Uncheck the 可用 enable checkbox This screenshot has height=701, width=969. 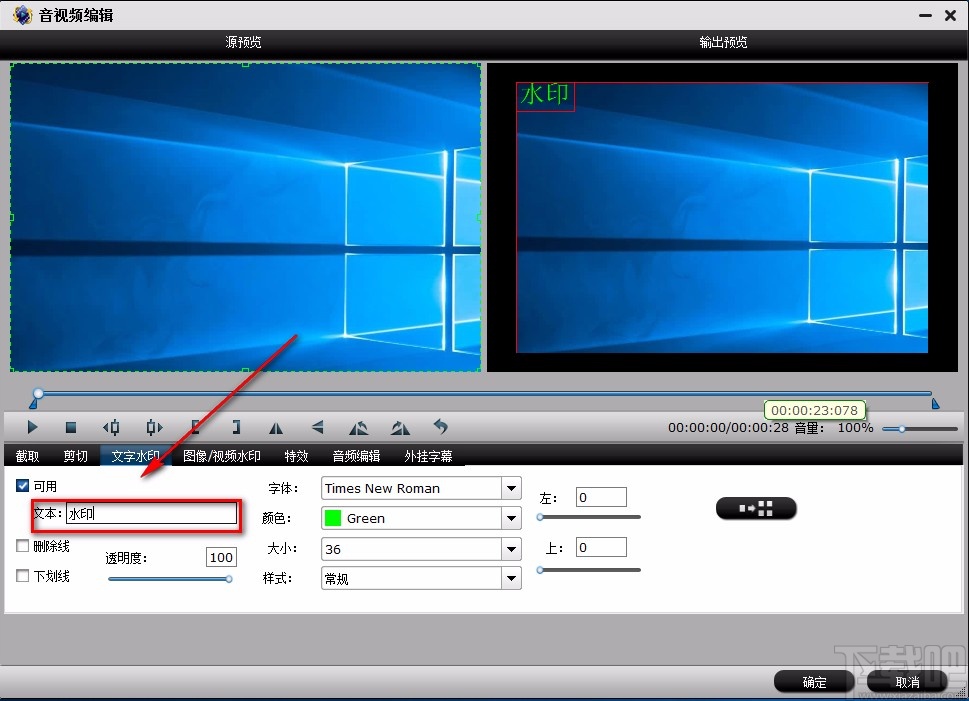tap(22, 486)
